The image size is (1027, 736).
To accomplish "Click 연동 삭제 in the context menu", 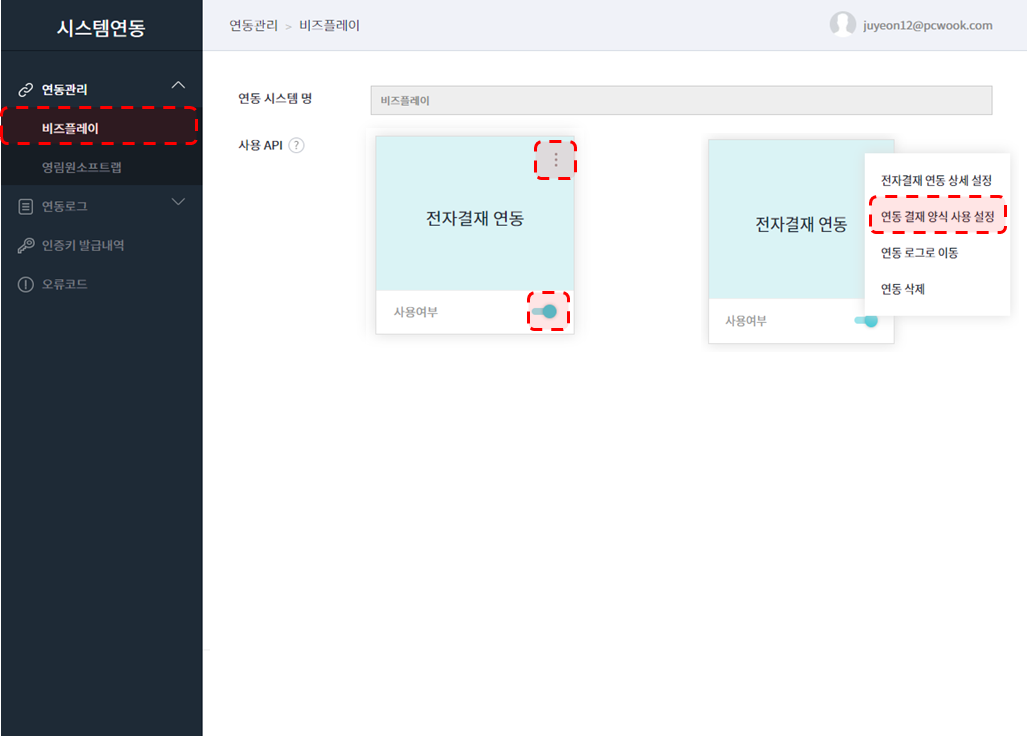I will (903, 289).
